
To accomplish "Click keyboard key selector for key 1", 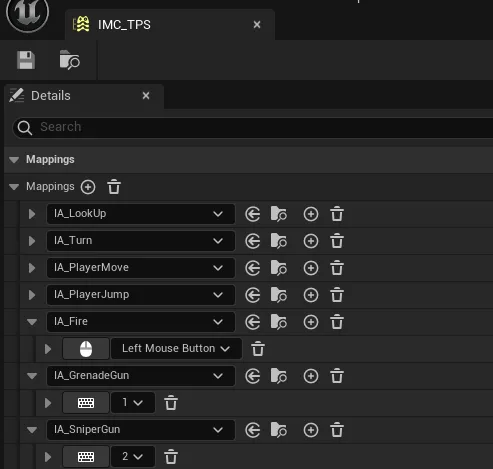I will coord(86,403).
